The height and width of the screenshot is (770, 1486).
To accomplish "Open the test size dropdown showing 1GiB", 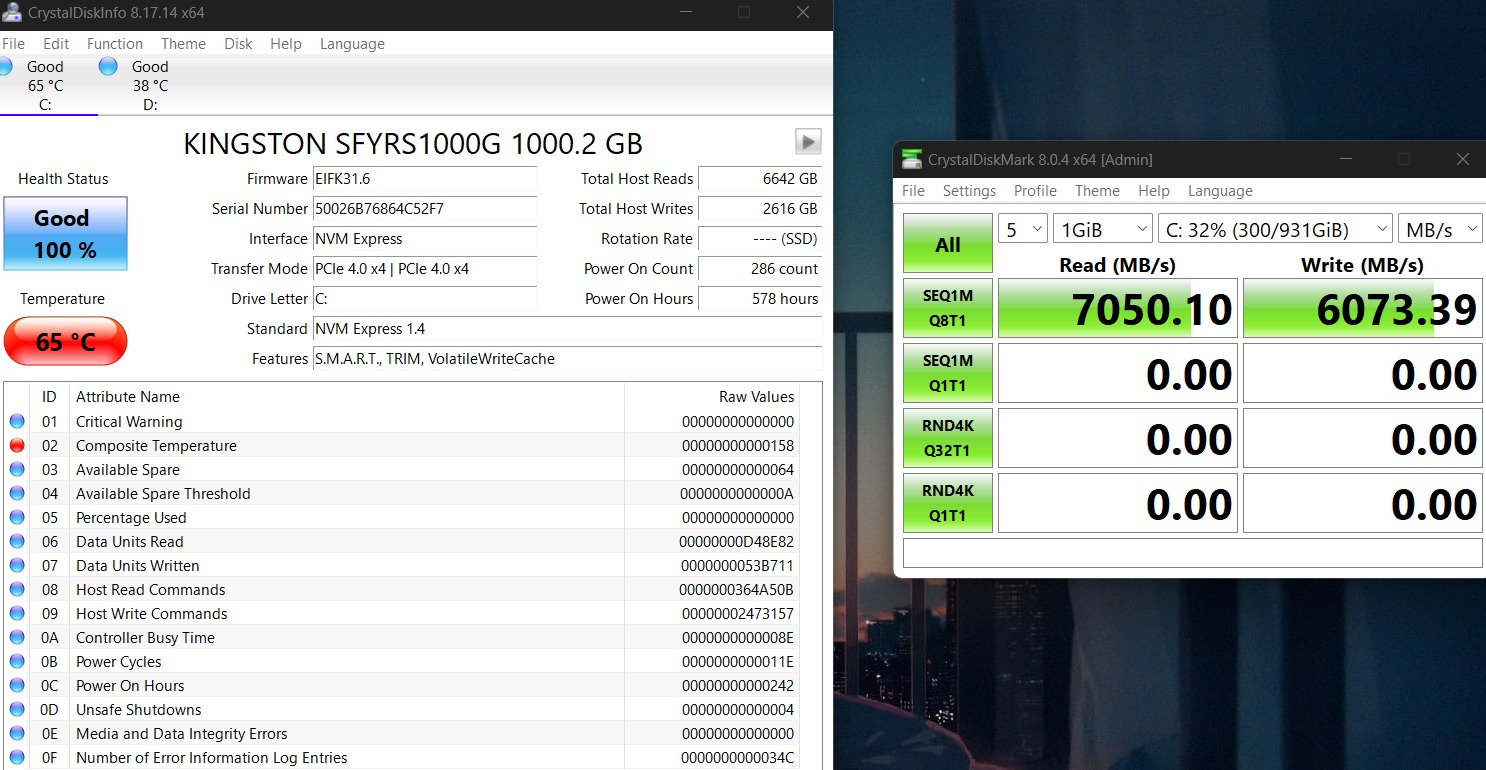I will tap(1103, 229).
